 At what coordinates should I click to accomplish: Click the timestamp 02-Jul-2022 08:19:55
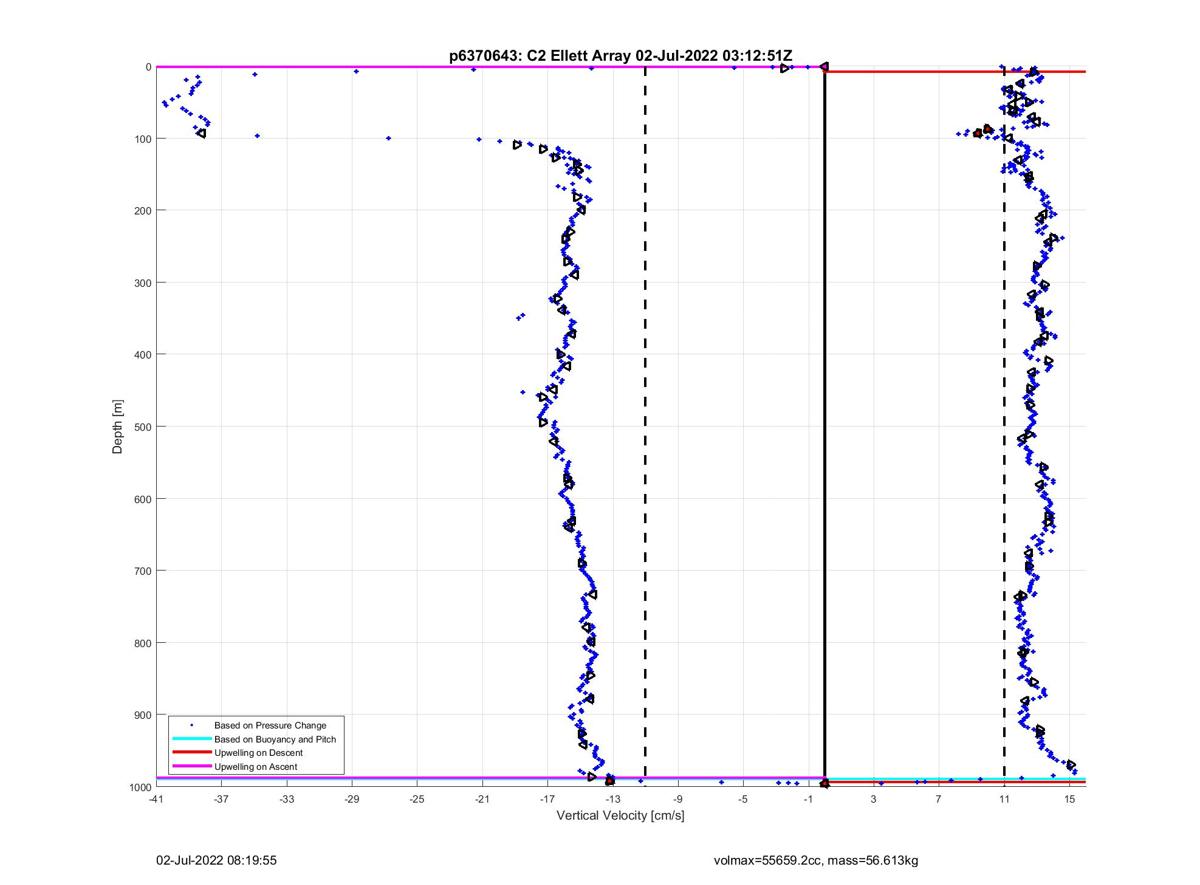point(216,859)
